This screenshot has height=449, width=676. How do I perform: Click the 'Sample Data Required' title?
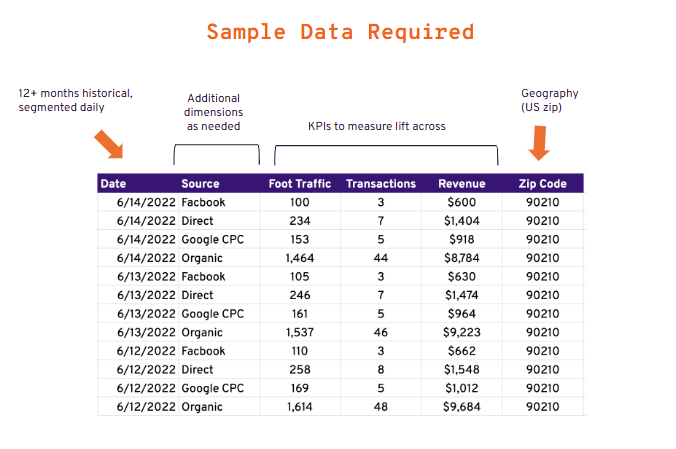pos(340,32)
